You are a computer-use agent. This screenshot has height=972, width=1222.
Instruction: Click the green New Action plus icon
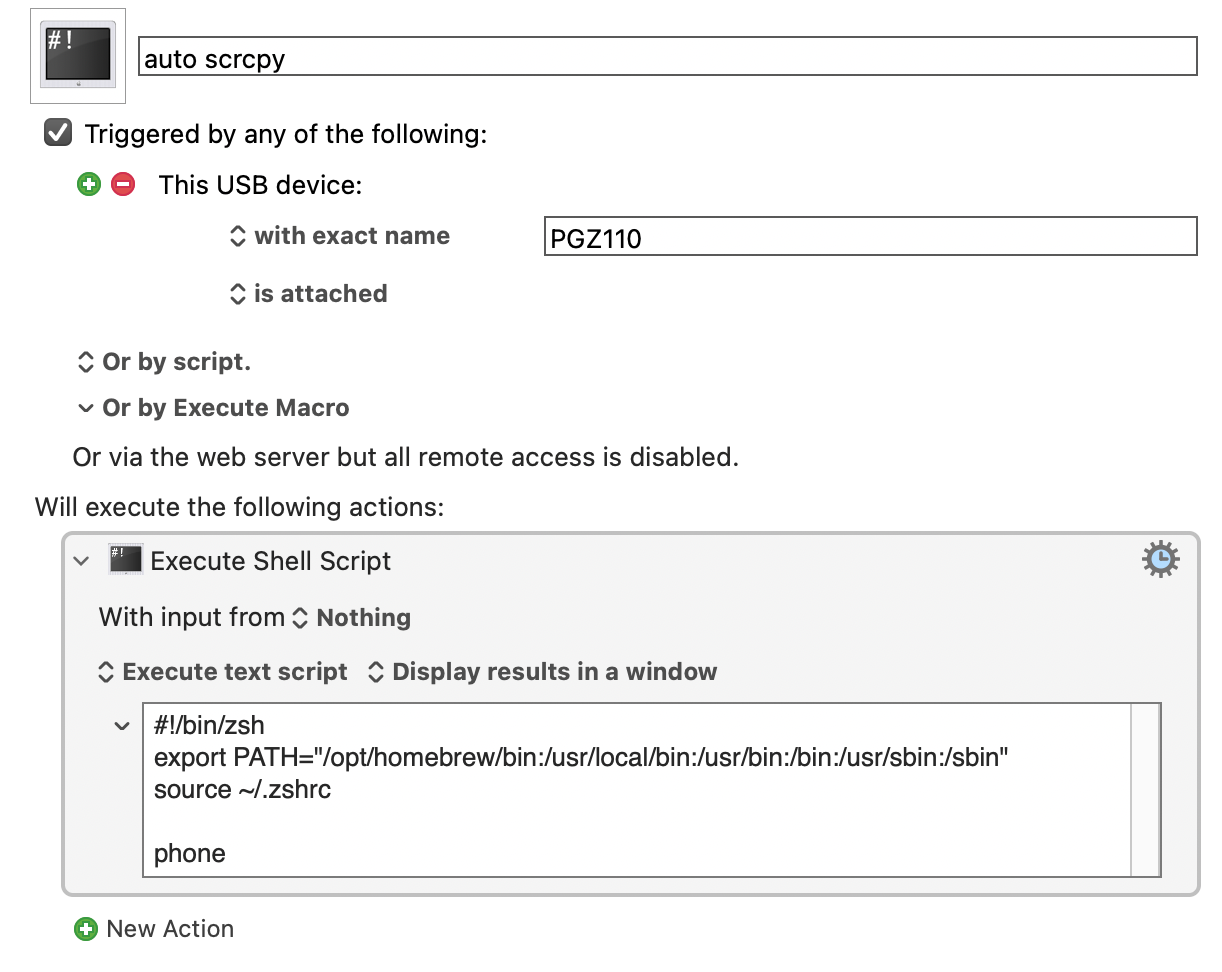pos(87,929)
